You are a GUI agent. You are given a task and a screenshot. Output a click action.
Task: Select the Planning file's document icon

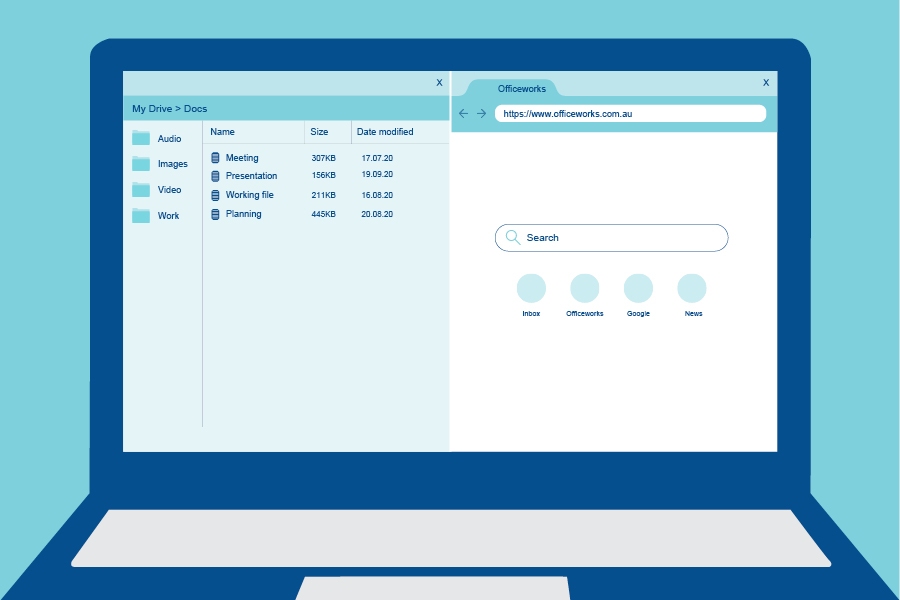(x=215, y=214)
